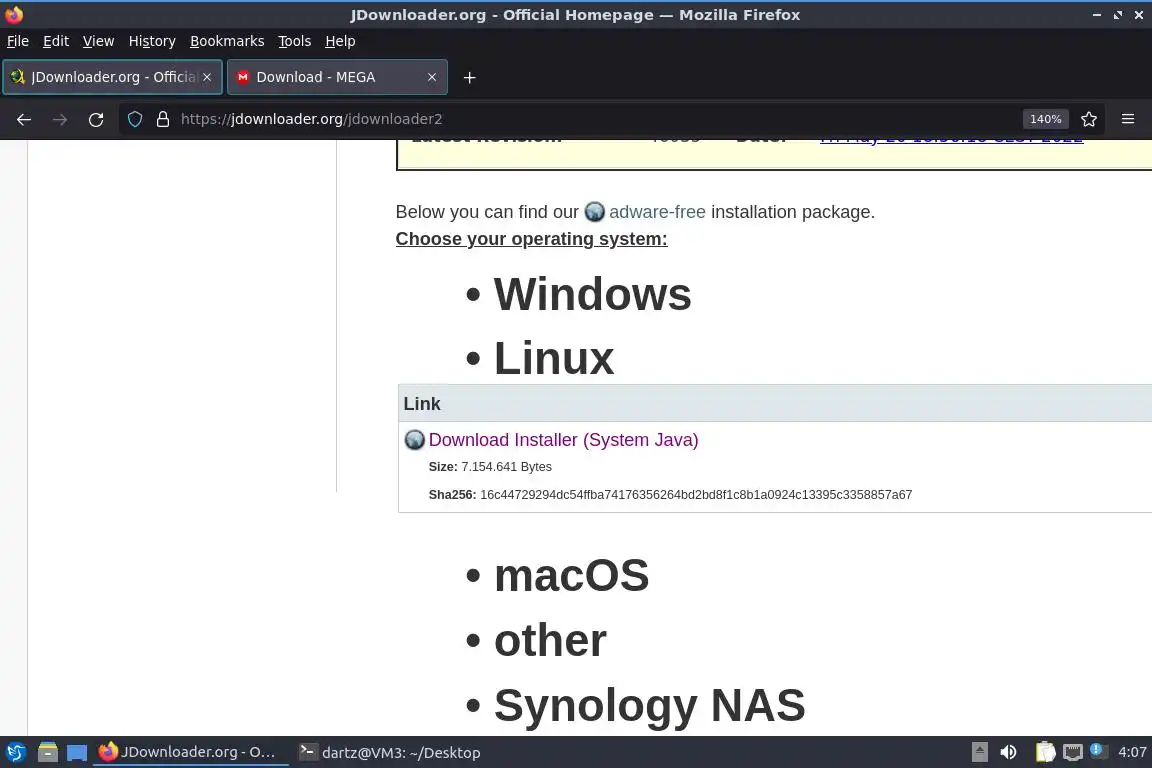Collapse the Linux download section
Screen dimensions: 1152x768
tap(554, 358)
